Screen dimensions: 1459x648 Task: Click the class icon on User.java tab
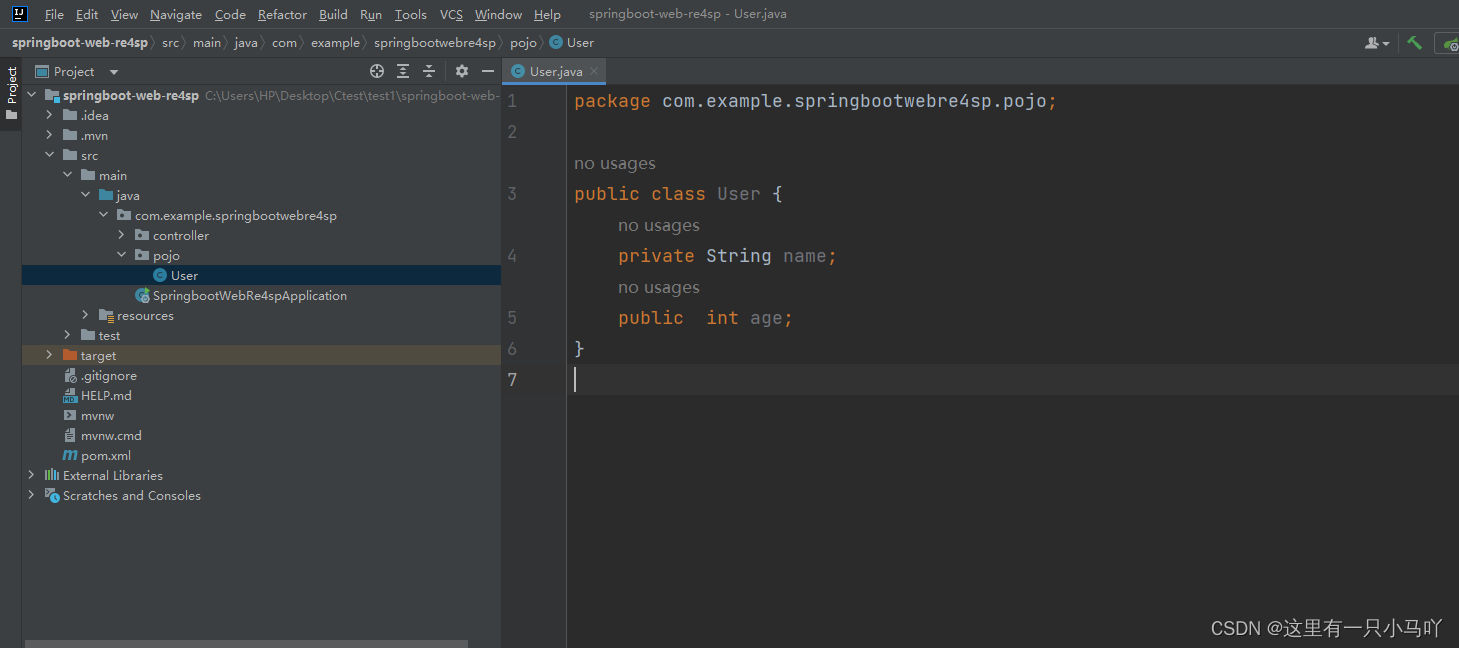pos(518,71)
